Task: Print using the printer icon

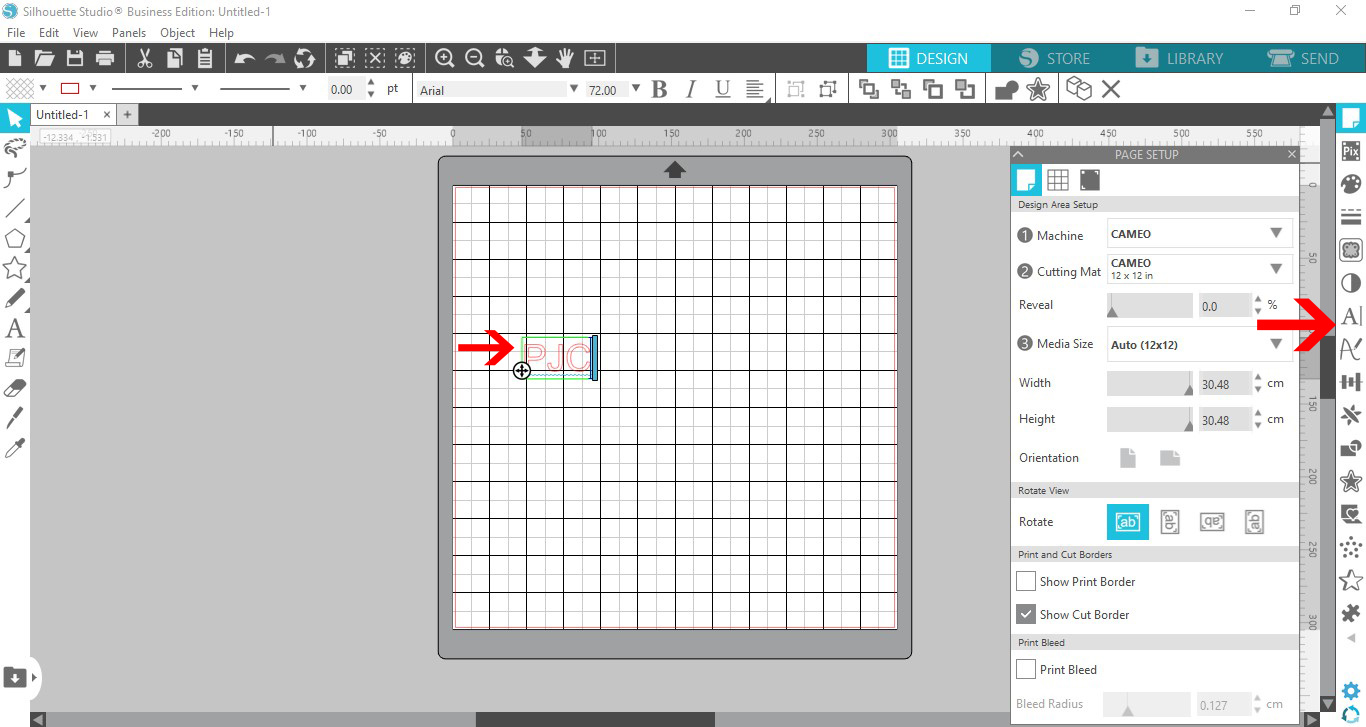Action: tap(104, 58)
